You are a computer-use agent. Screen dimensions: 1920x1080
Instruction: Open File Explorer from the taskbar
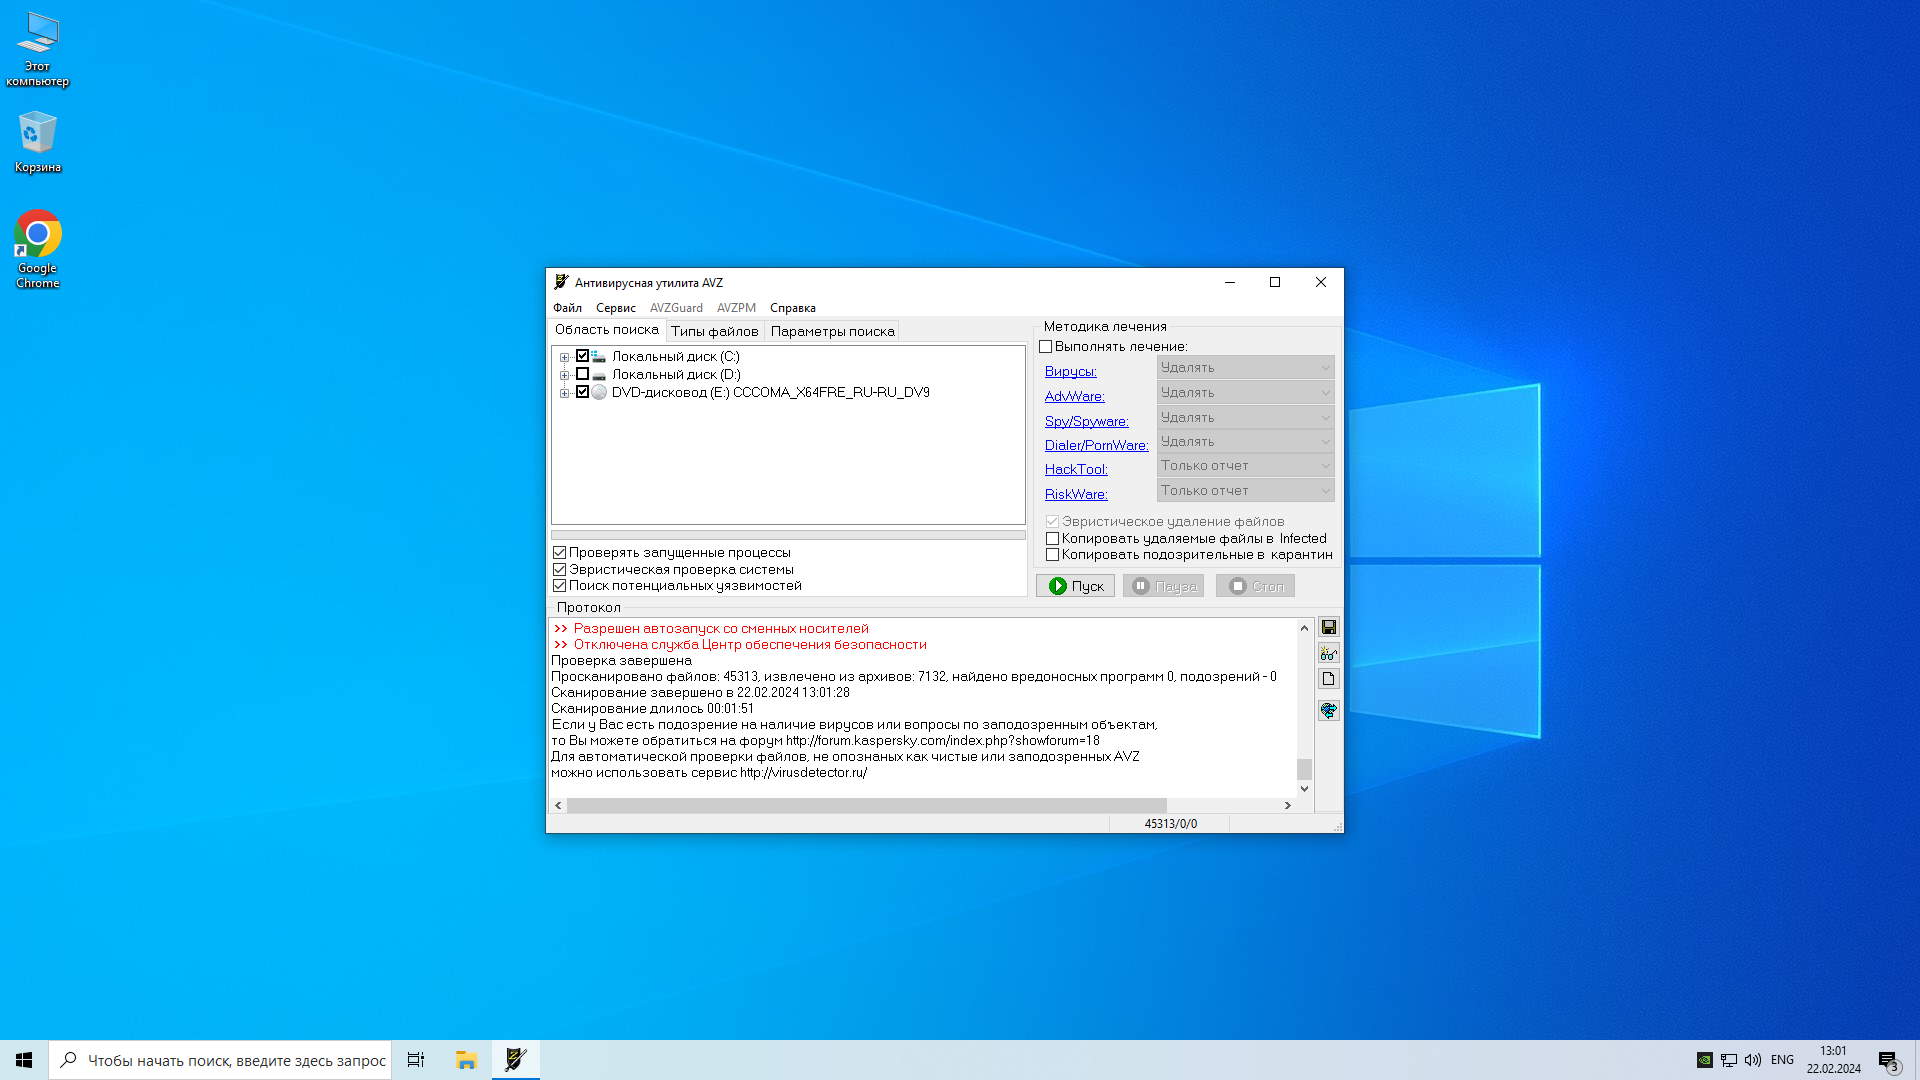pyautogui.click(x=466, y=1060)
